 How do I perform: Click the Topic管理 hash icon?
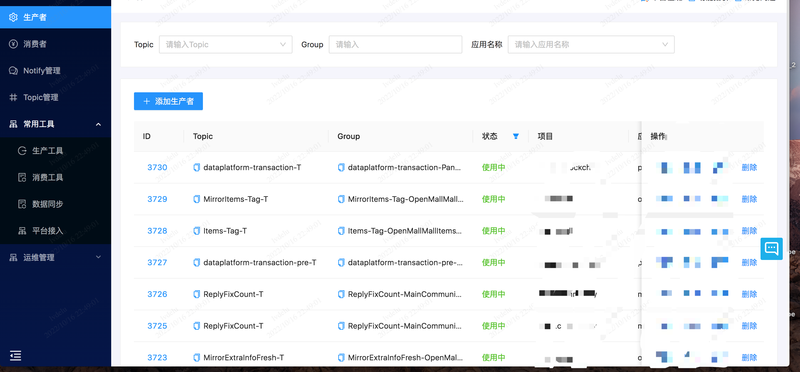(13, 97)
